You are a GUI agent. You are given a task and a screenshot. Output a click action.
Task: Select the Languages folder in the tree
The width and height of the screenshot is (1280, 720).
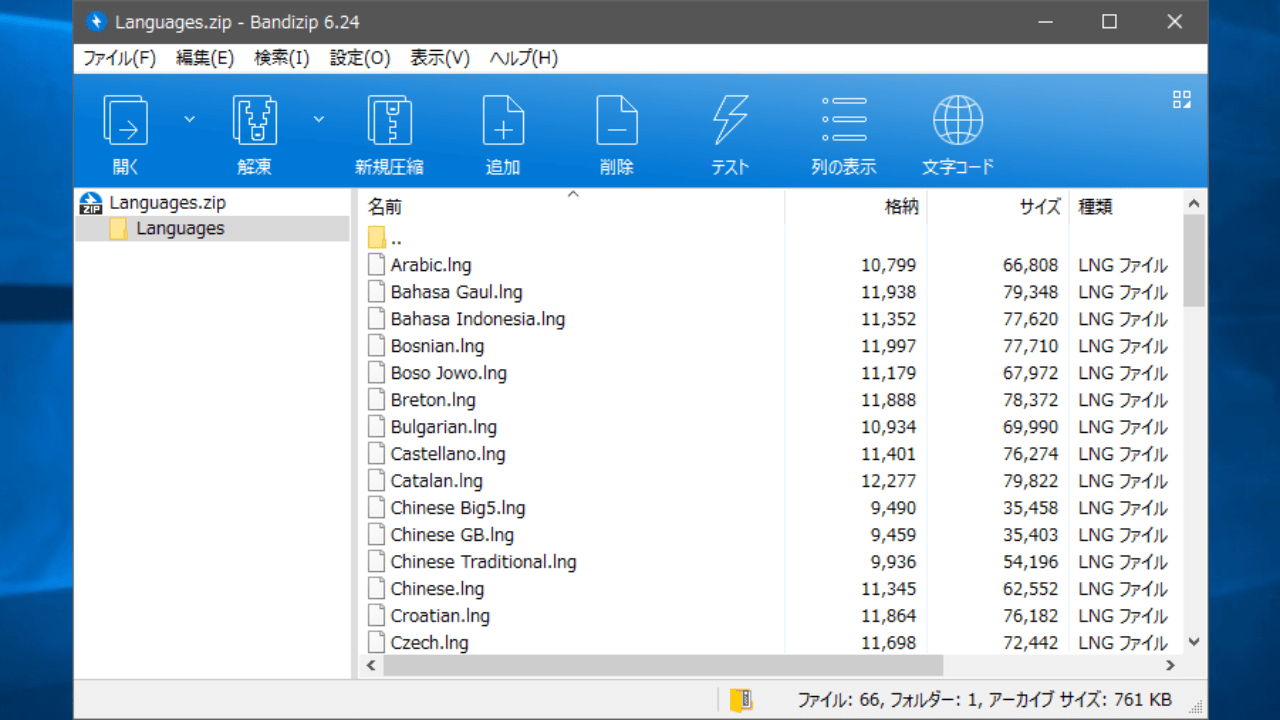pyautogui.click(x=180, y=229)
